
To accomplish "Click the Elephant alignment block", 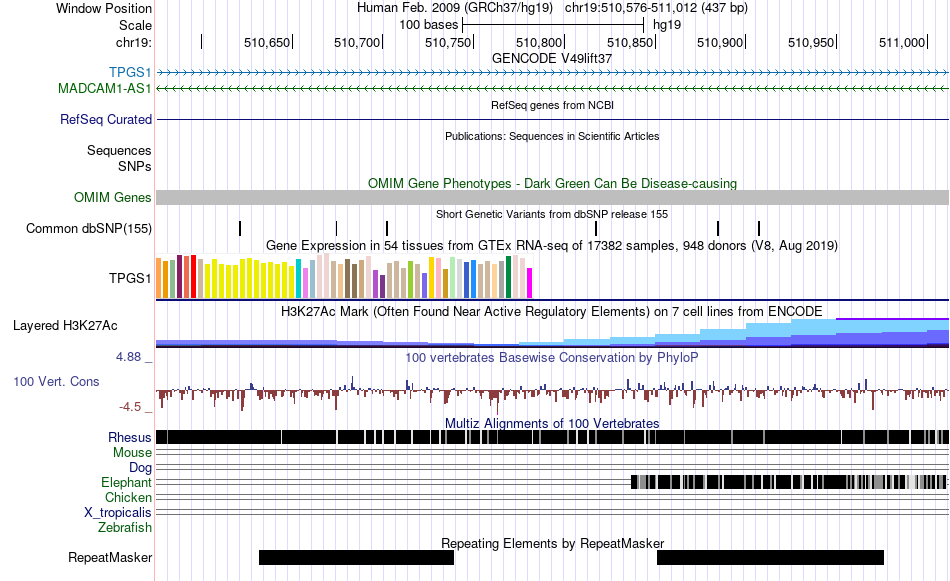I will pyautogui.click(x=788, y=482).
